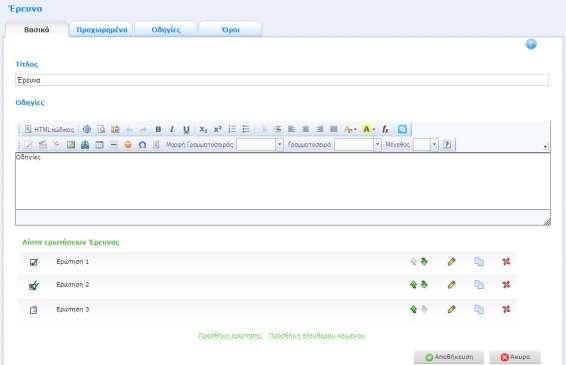The image size is (566, 365).
Task: Toggle italic formatting
Action: pyautogui.click(x=172, y=129)
